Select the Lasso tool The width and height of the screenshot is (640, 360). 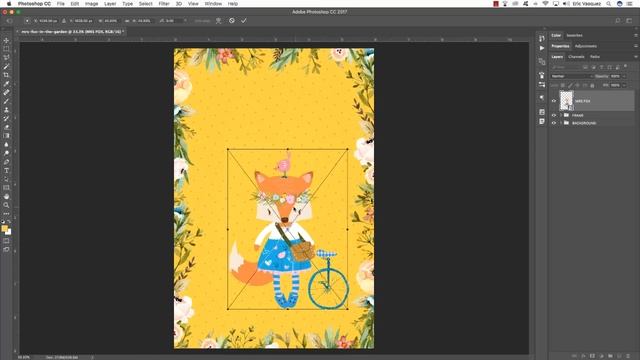(x=6, y=58)
